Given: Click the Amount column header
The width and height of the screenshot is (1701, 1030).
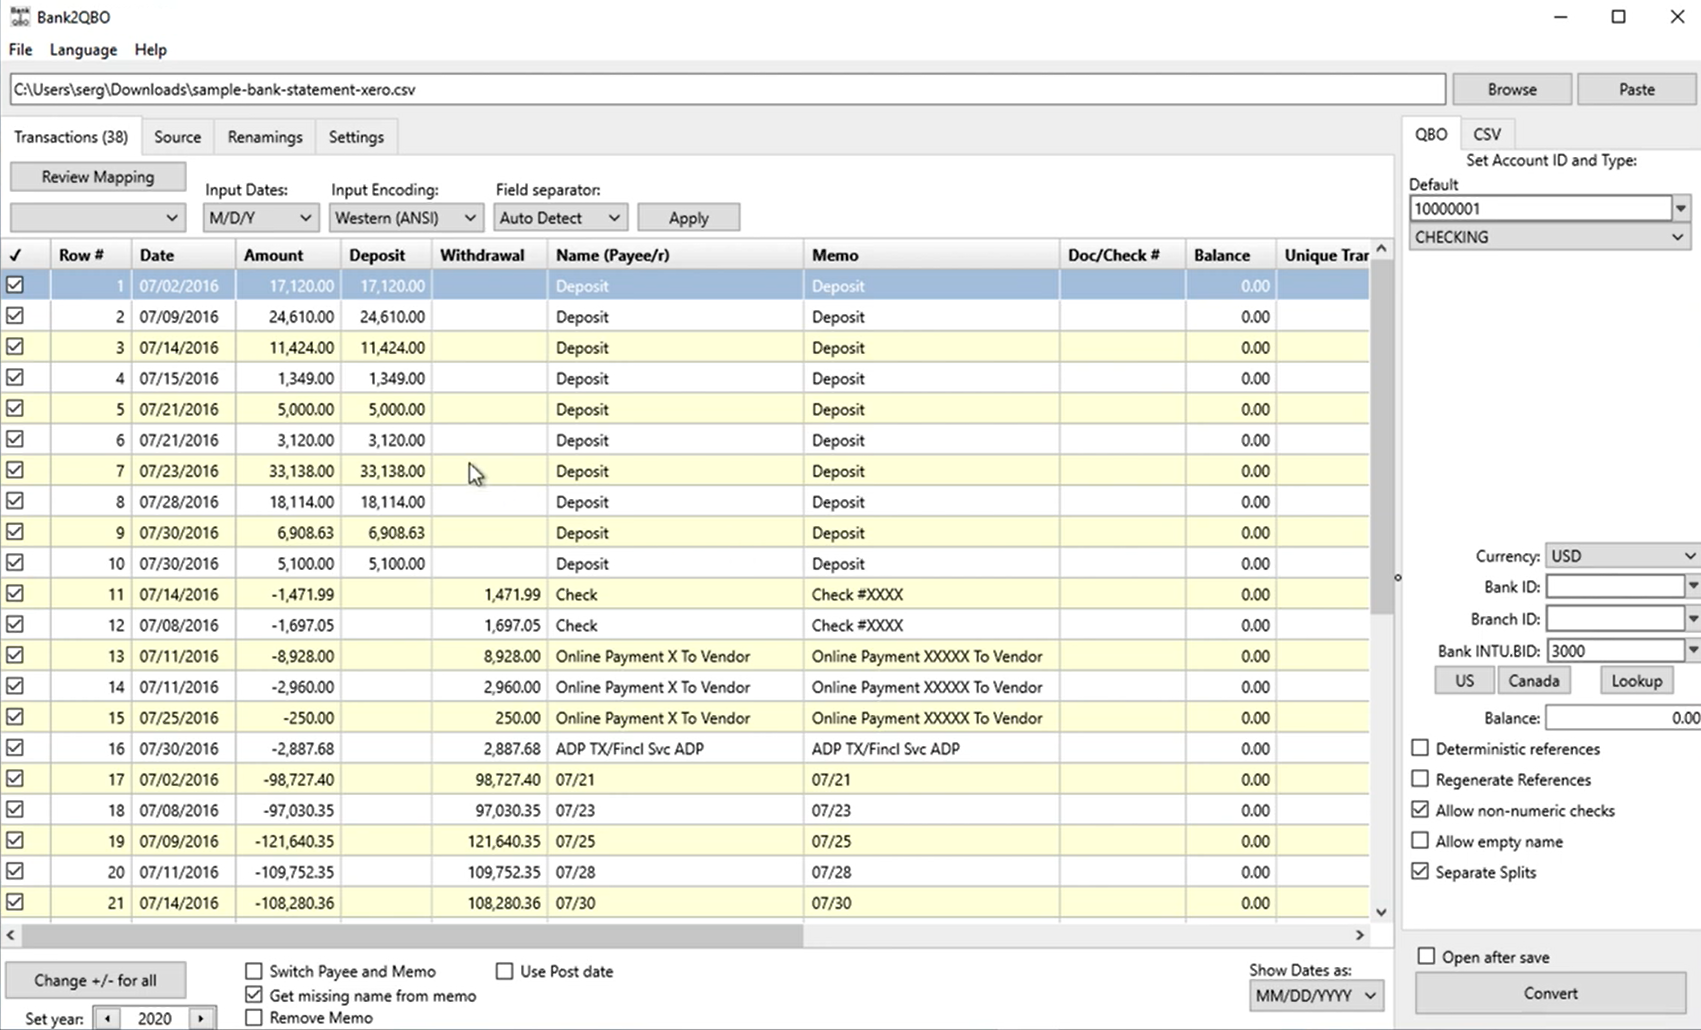Looking at the screenshot, I should click(x=288, y=255).
